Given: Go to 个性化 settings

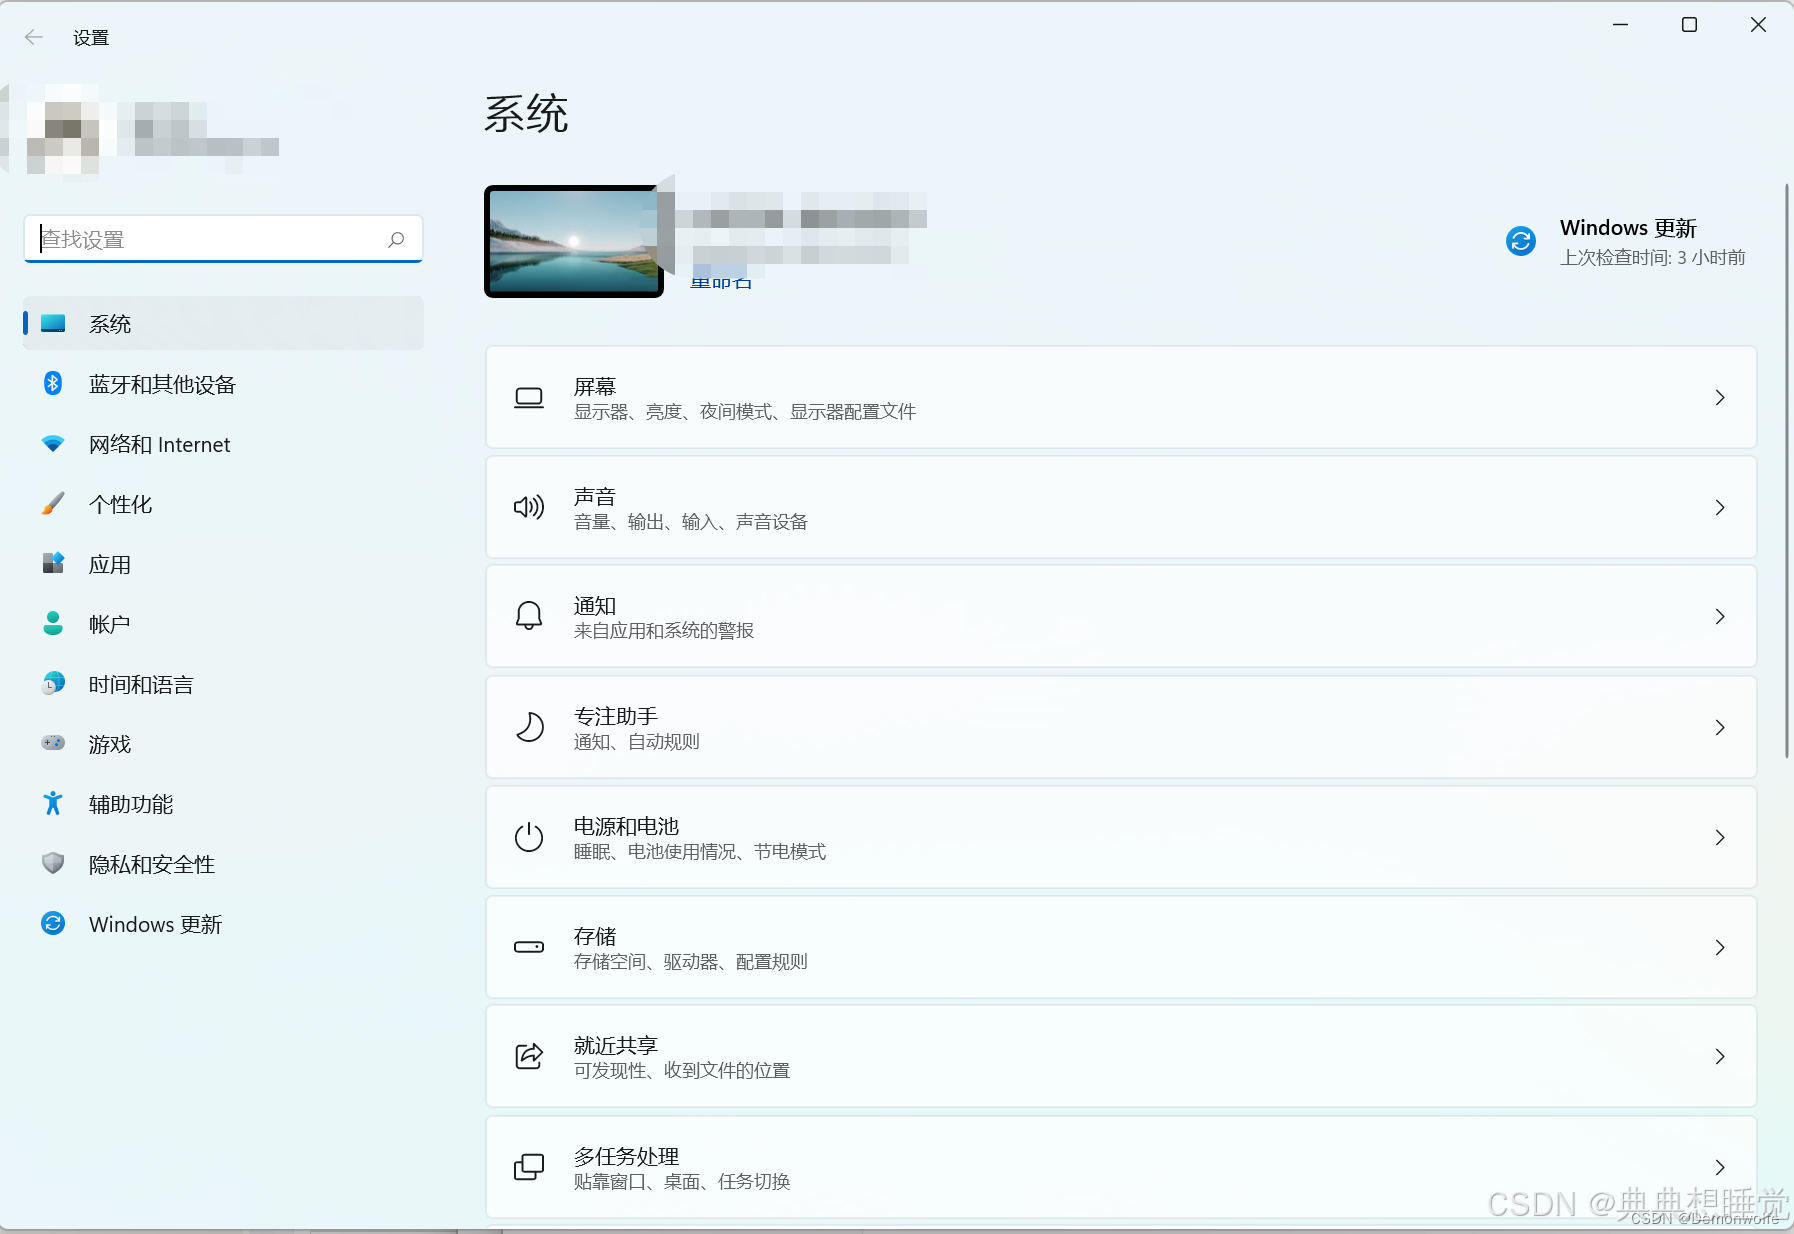Looking at the screenshot, I should pos(223,503).
